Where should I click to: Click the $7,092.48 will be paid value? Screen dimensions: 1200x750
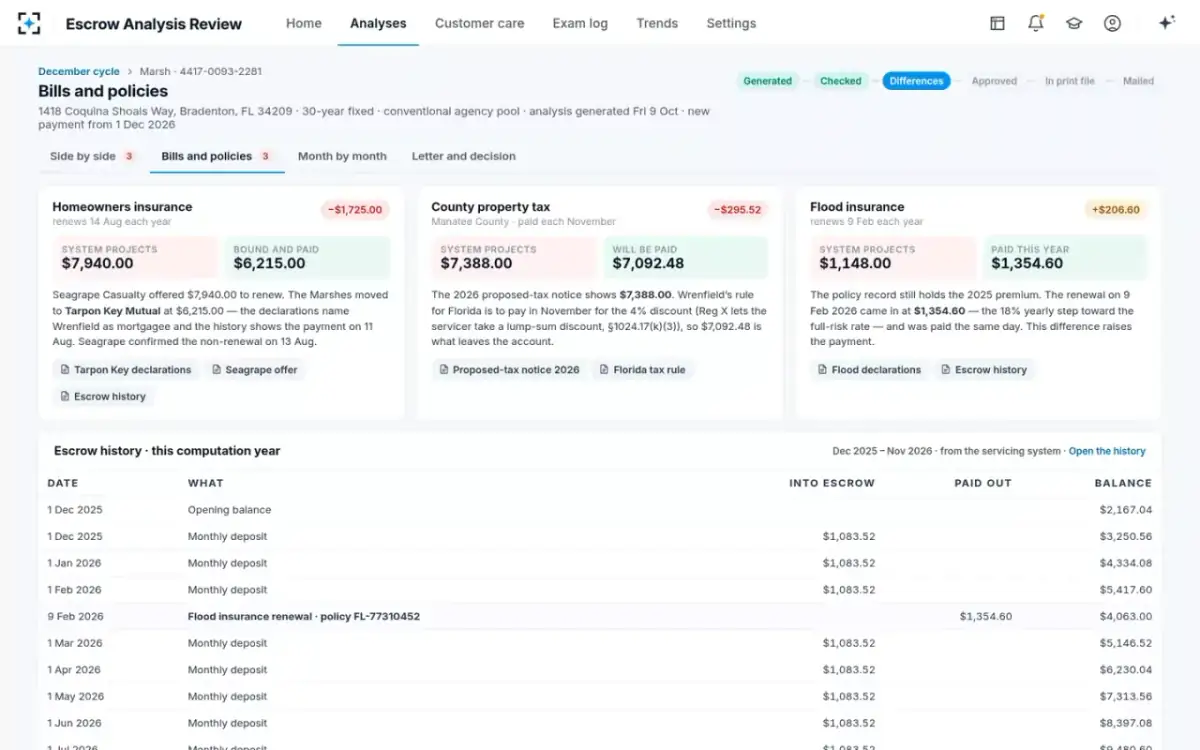point(648,264)
